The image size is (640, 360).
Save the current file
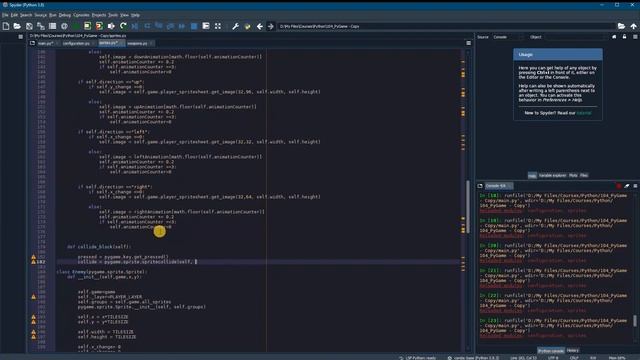coord(29,26)
